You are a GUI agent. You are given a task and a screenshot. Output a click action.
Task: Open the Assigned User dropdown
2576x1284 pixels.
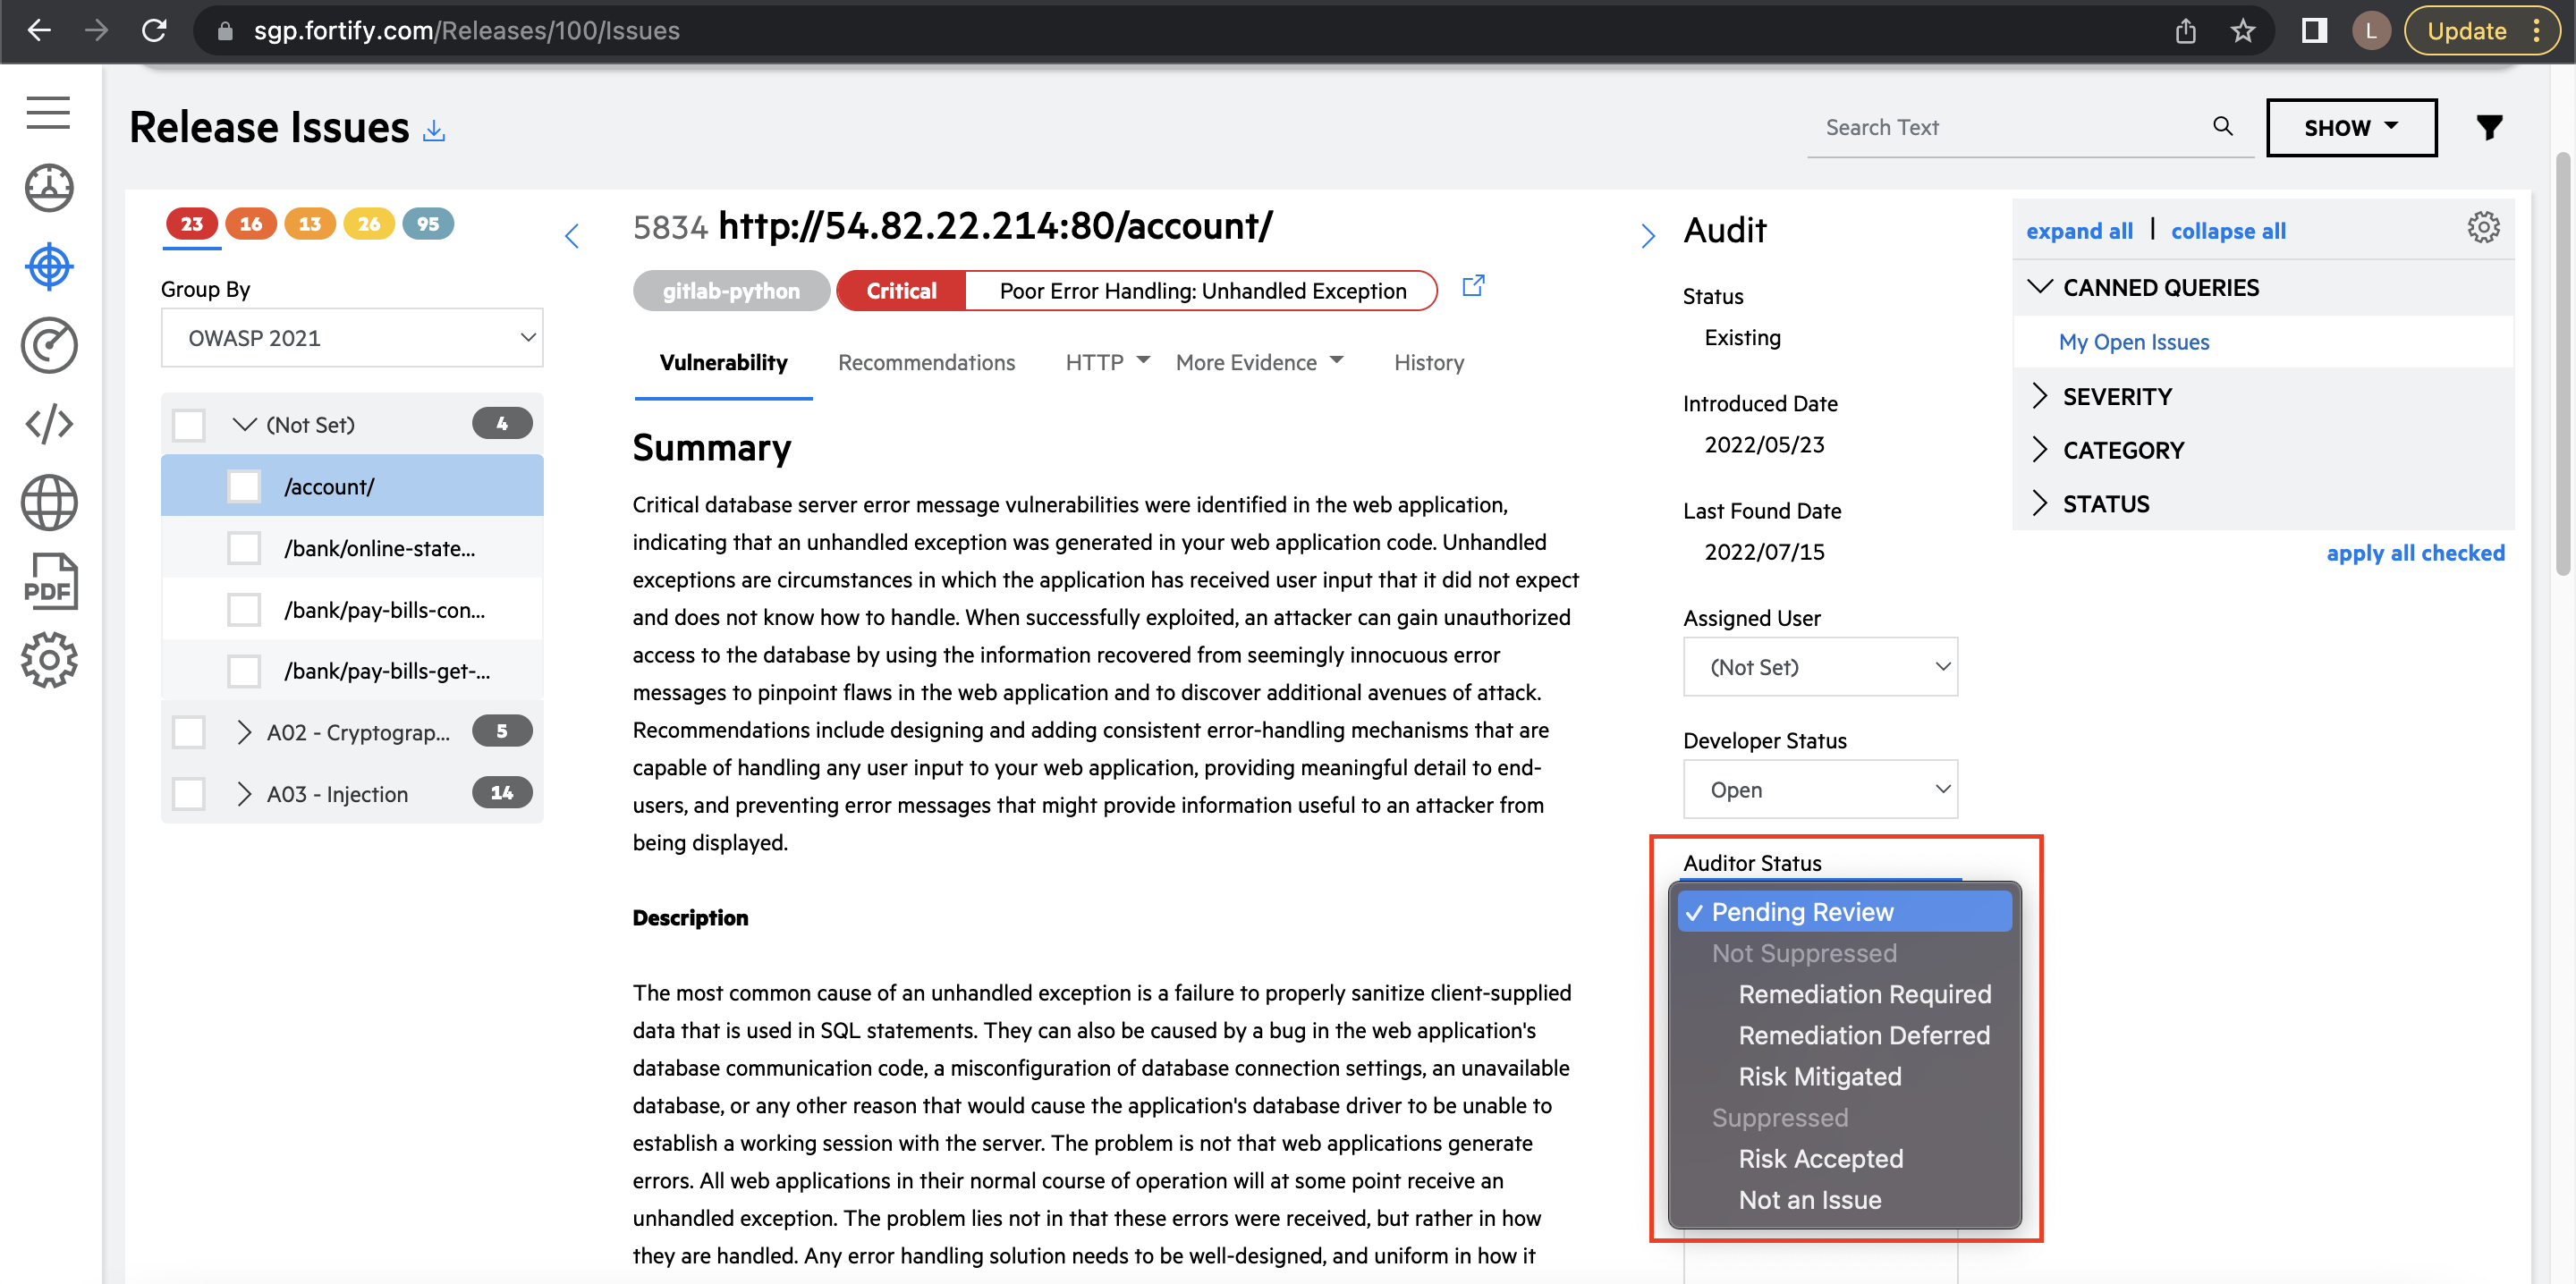[1820, 667]
